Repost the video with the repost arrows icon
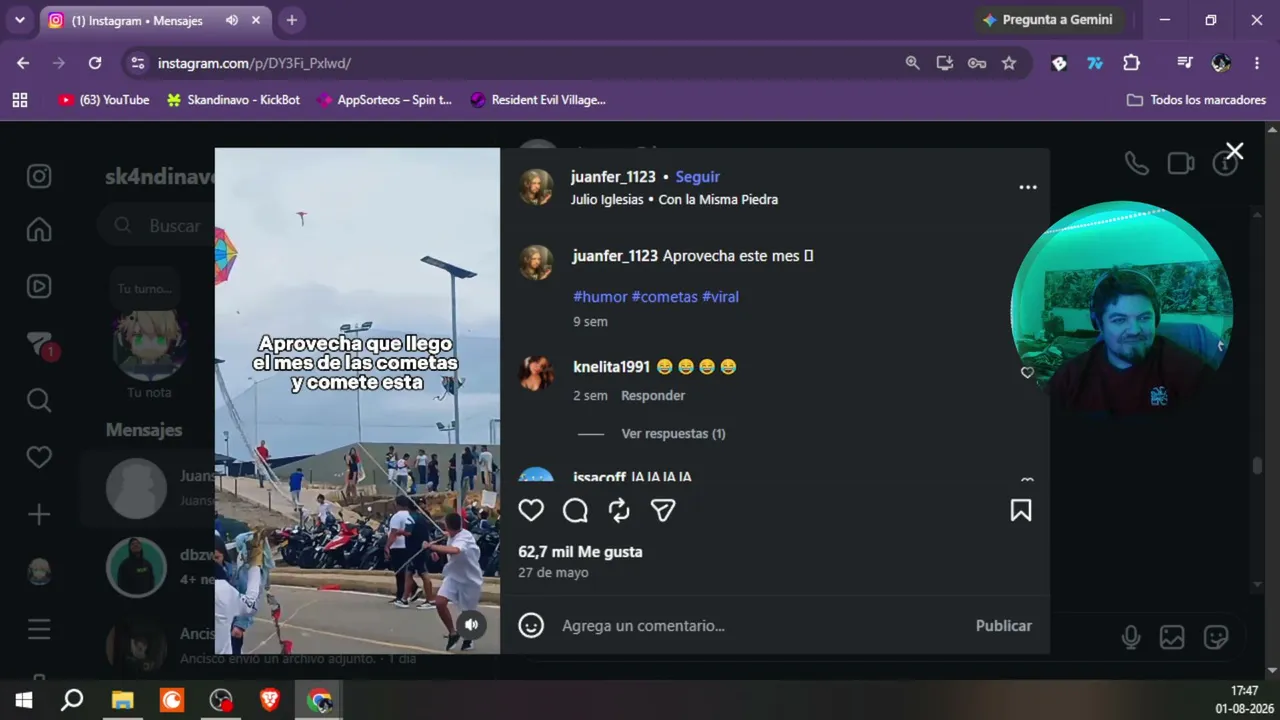 619,511
